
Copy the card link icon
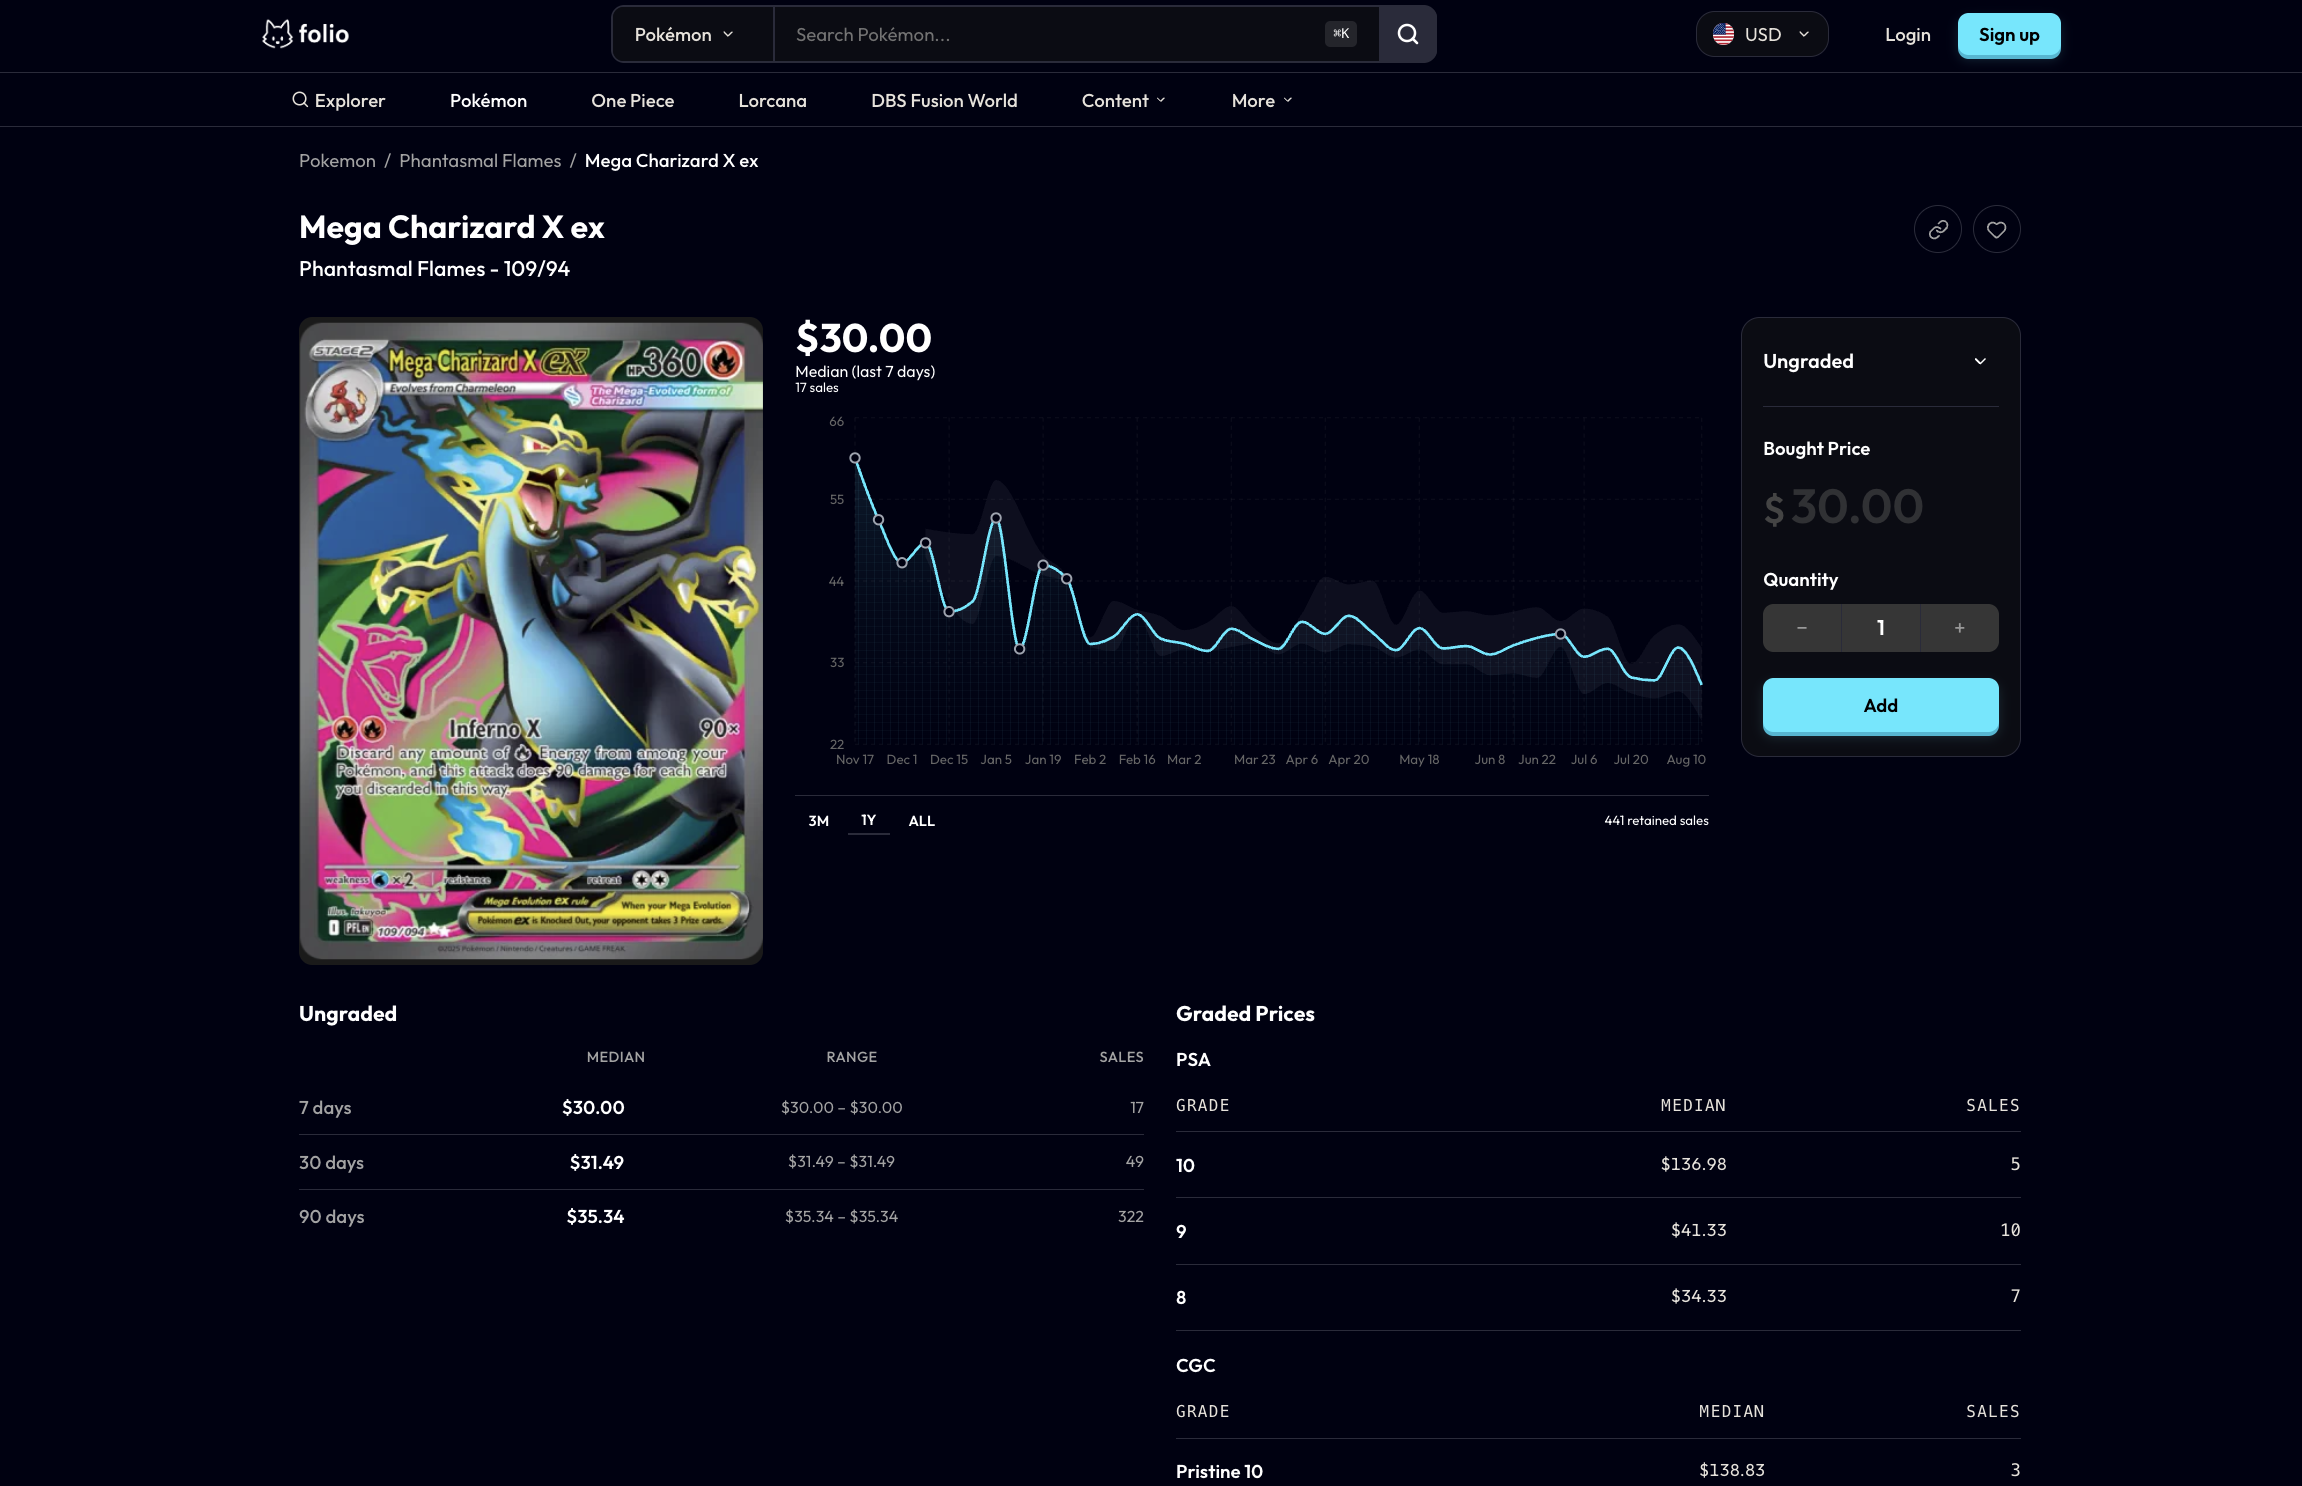pos(1937,230)
